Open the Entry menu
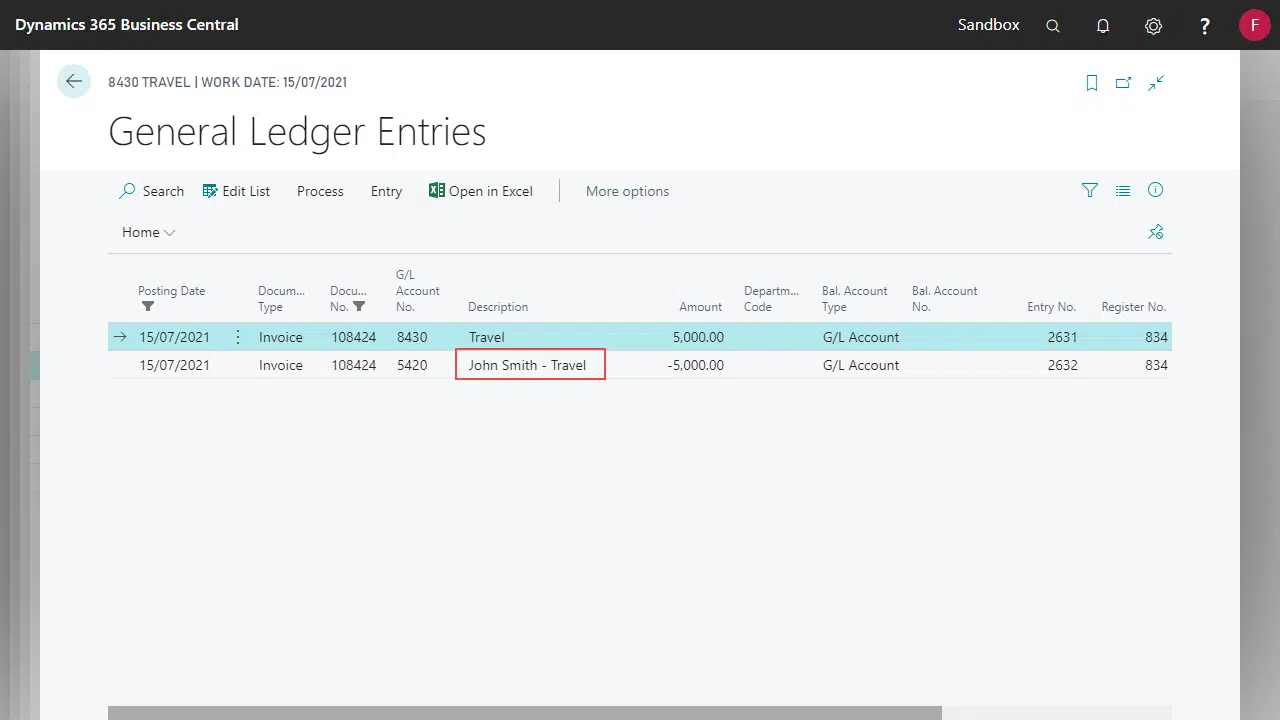Viewport: 1280px width, 720px height. [x=386, y=191]
